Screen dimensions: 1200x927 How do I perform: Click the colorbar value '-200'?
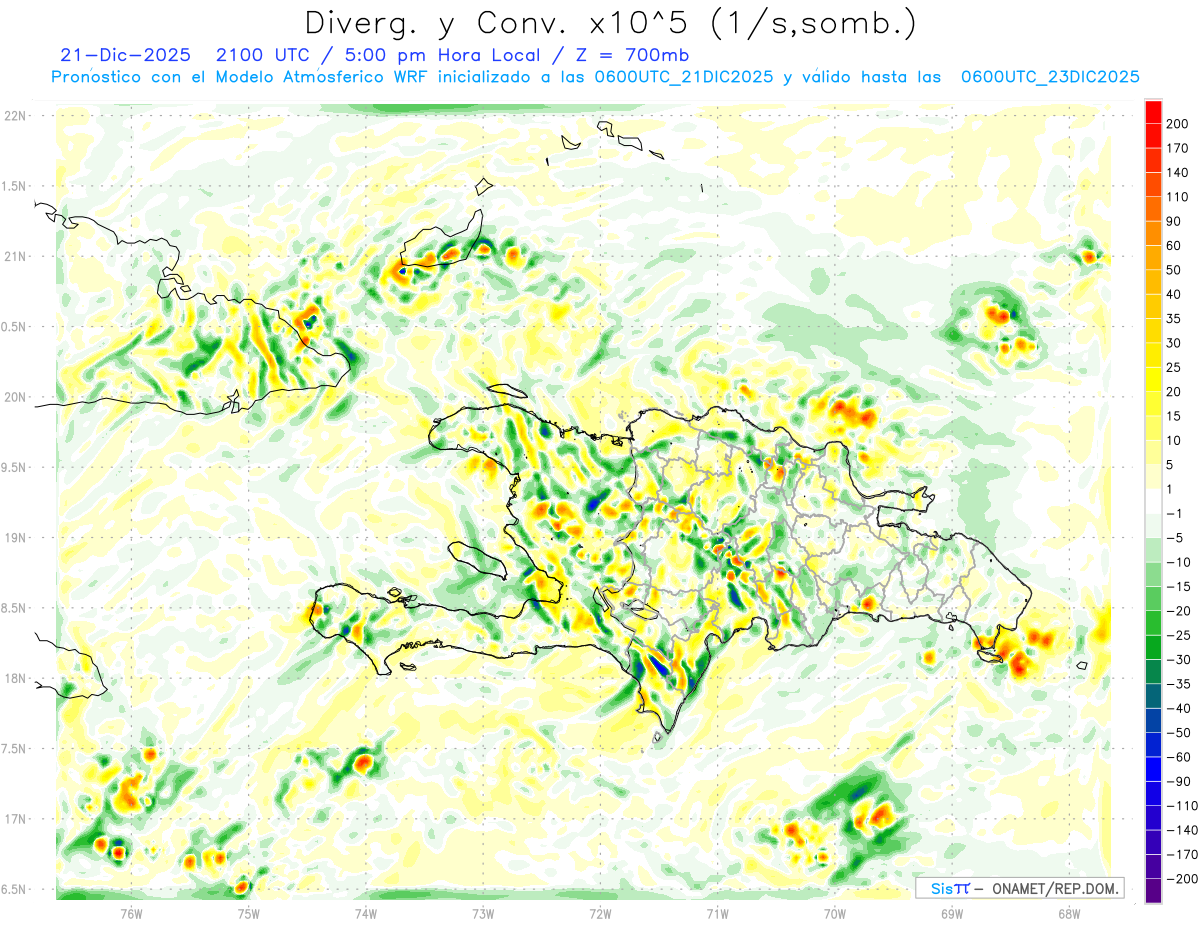[x=1181, y=879]
